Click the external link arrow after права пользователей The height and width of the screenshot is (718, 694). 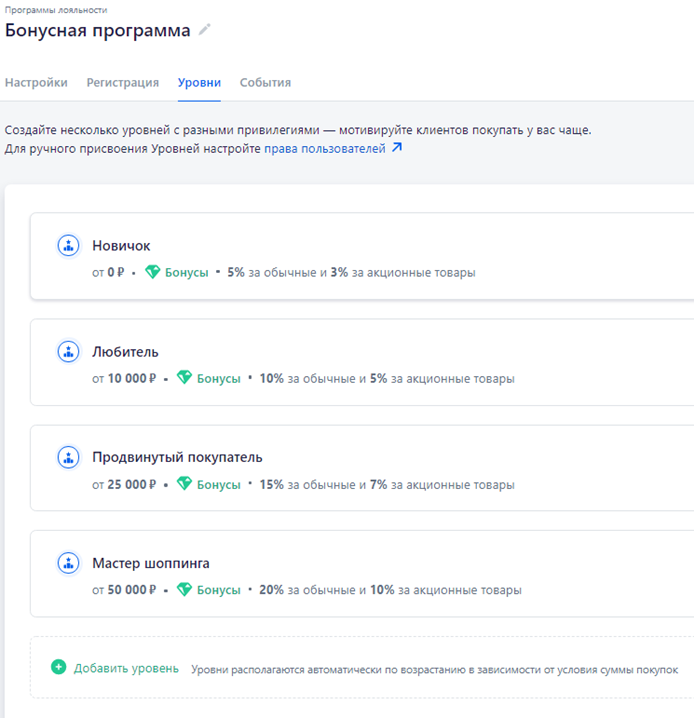coord(397,147)
